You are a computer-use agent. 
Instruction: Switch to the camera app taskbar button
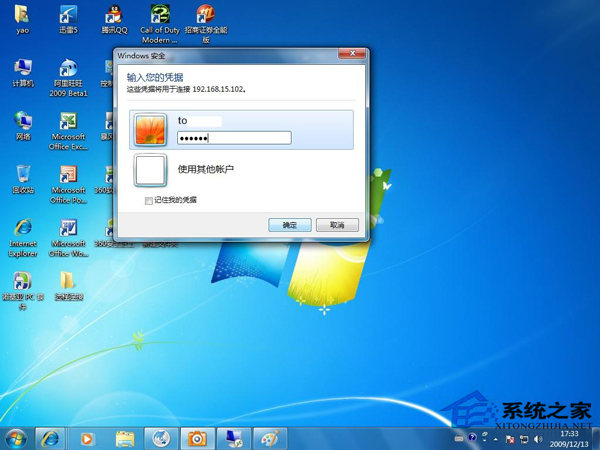point(197,439)
